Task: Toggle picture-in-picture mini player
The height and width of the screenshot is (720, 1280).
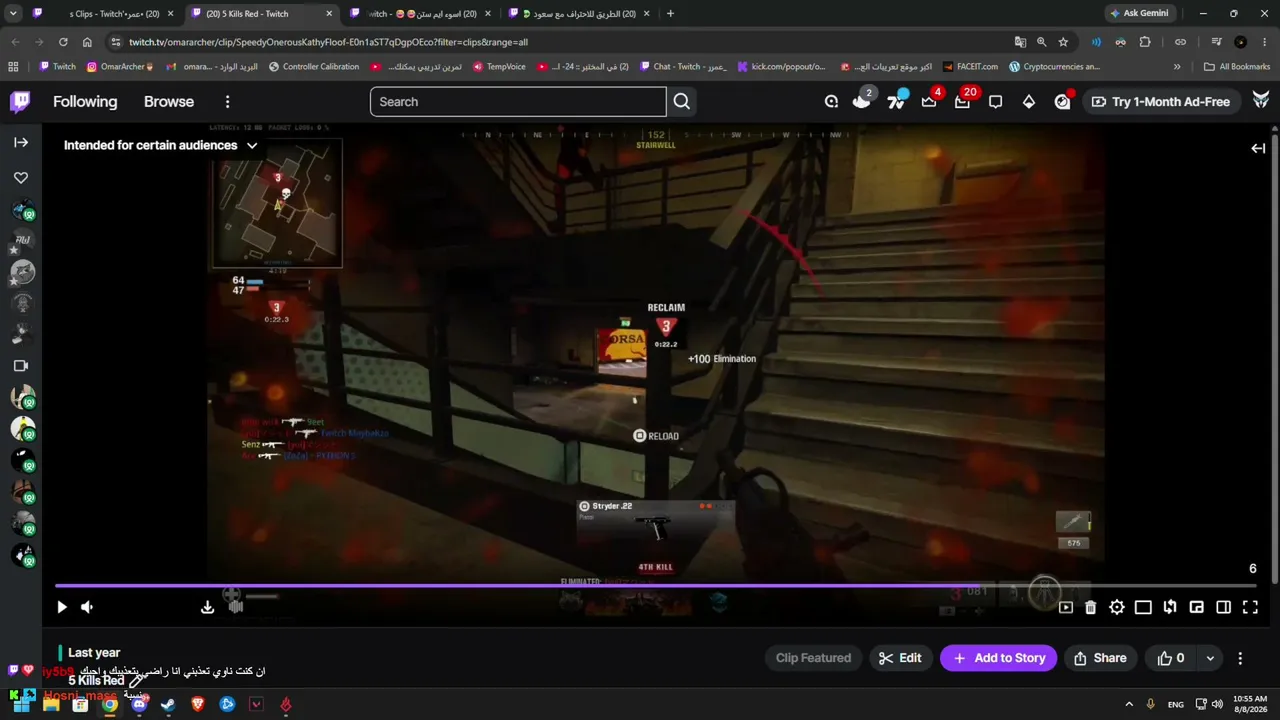Action: click(1196, 607)
